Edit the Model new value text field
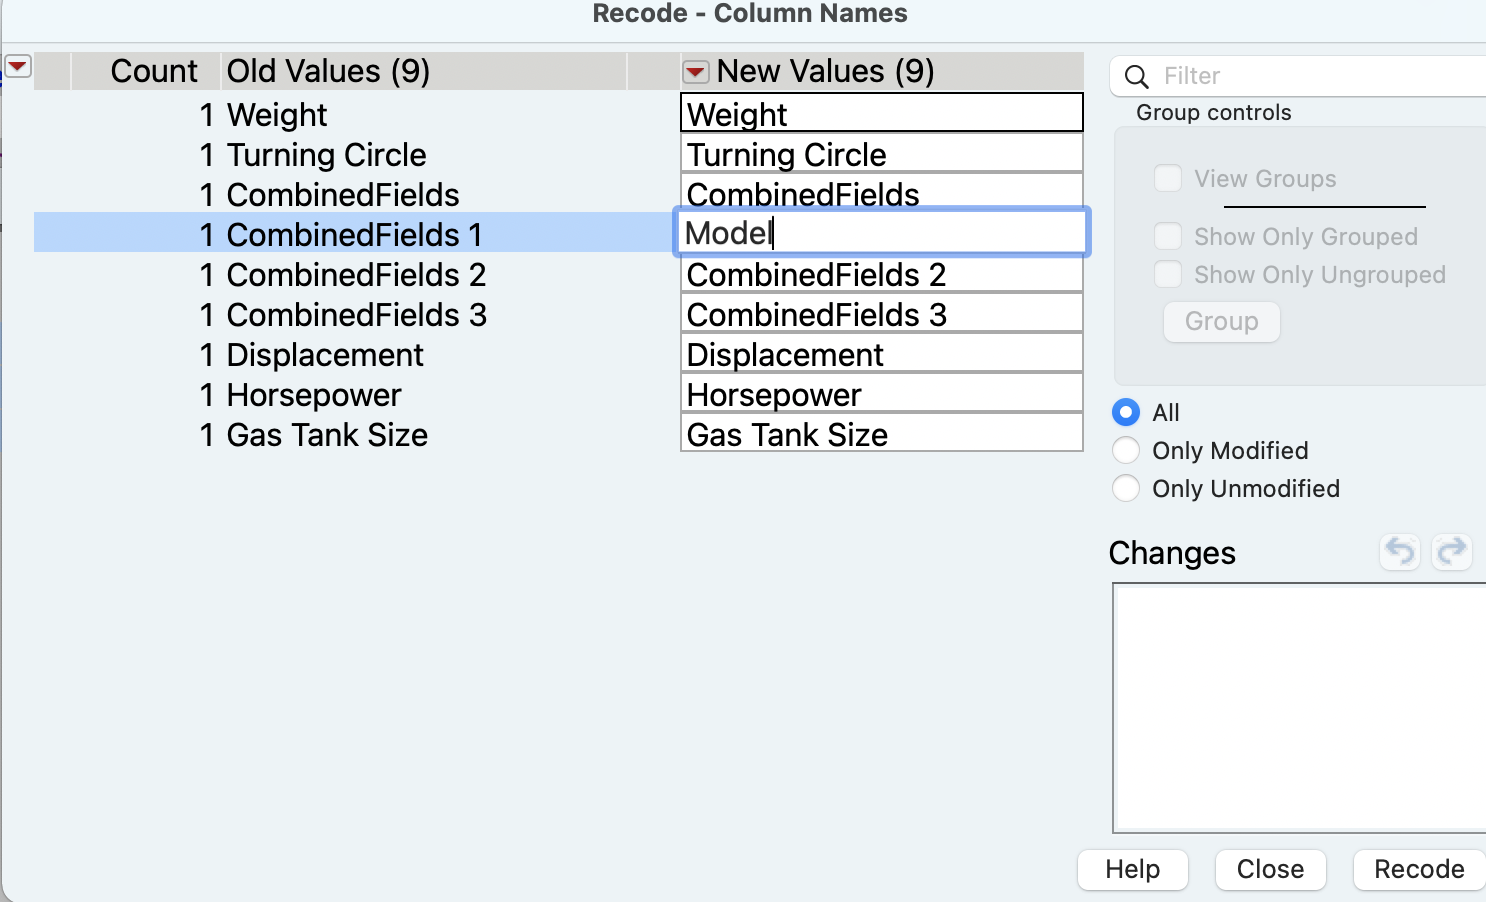Screen dimensions: 1486x902 tap(880, 231)
